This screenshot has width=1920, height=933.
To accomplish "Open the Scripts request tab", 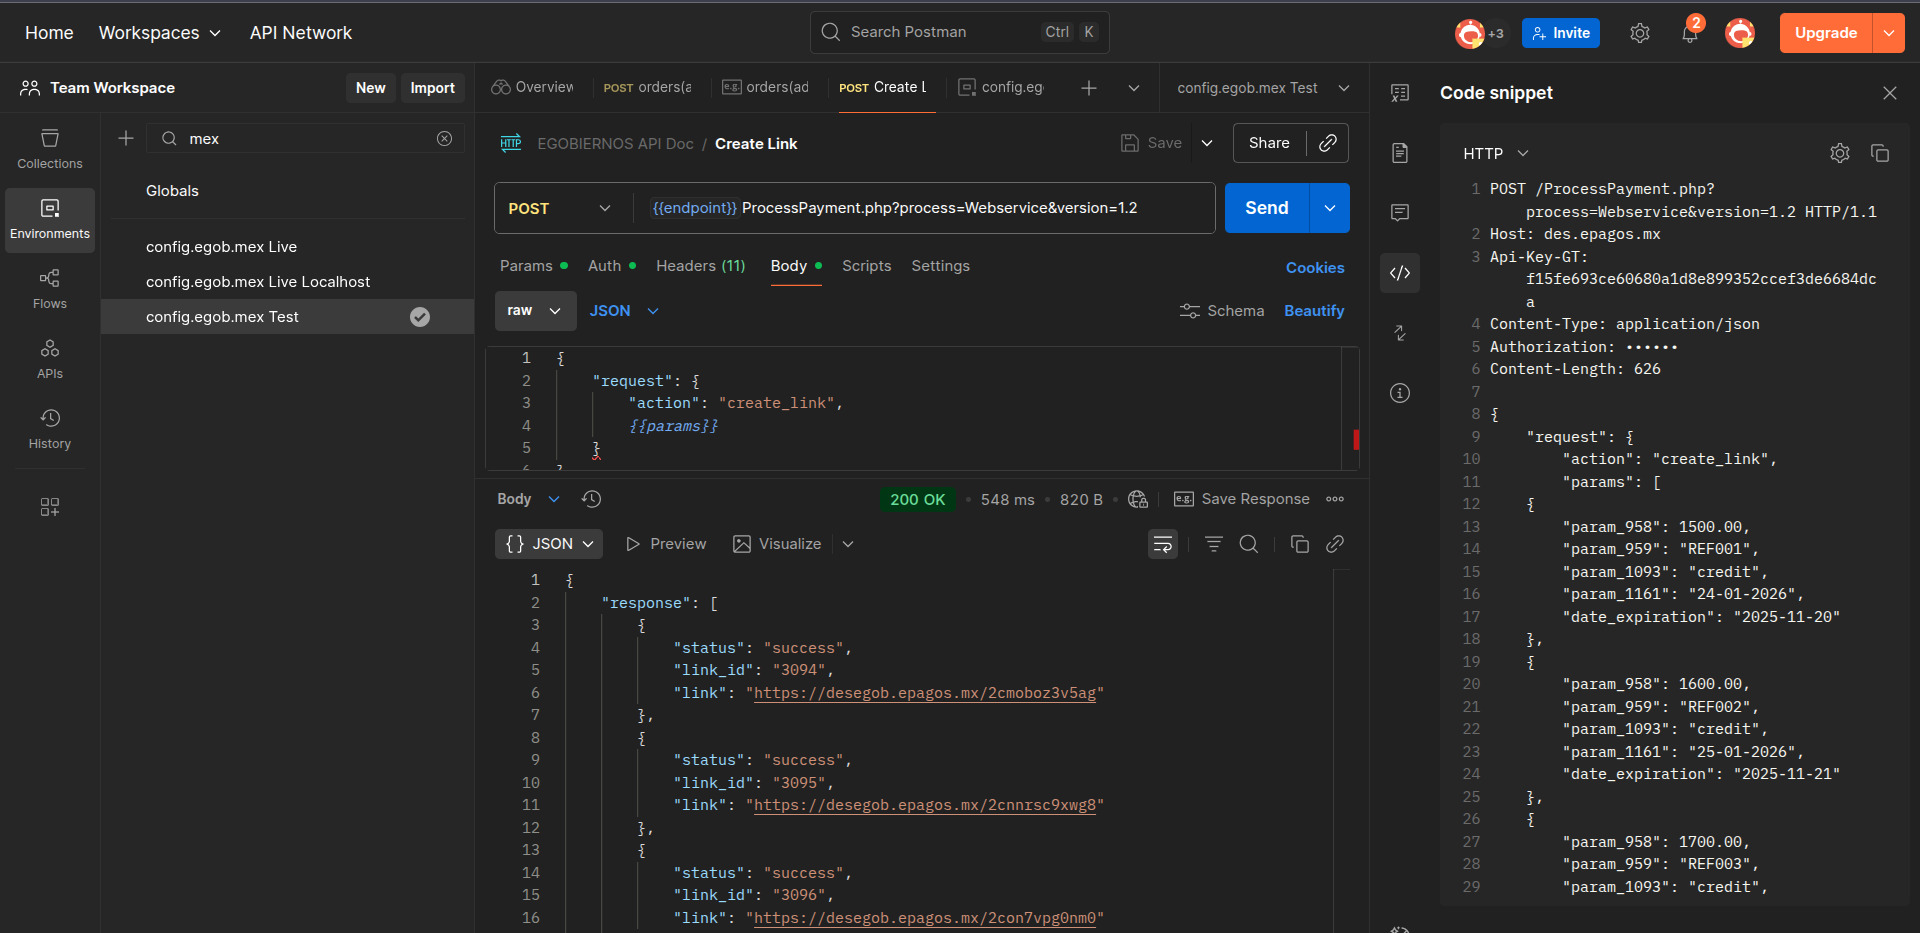I will click(866, 266).
